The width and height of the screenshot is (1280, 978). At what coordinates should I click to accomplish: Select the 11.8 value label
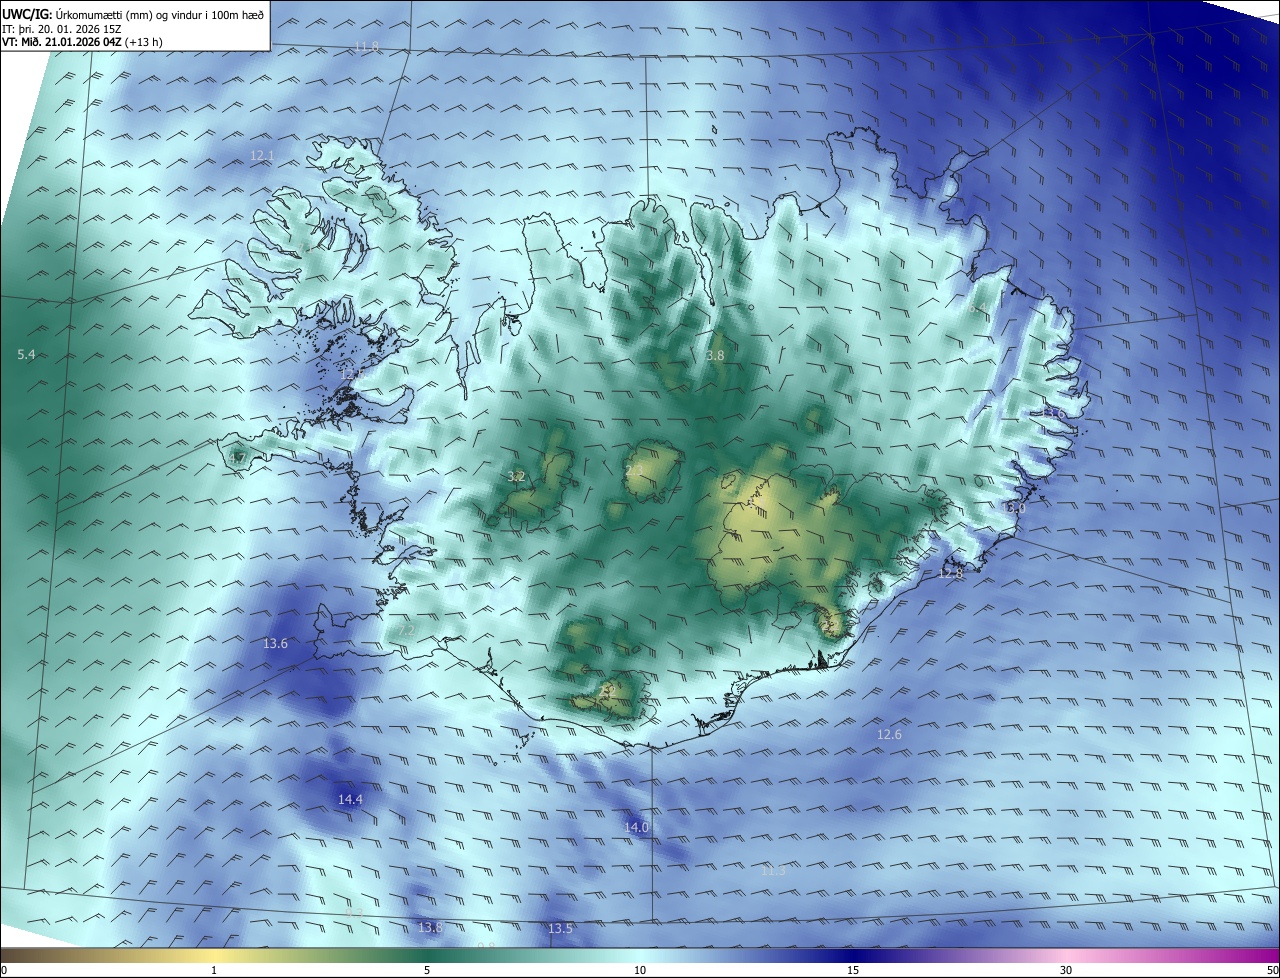(x=367, y=47)
